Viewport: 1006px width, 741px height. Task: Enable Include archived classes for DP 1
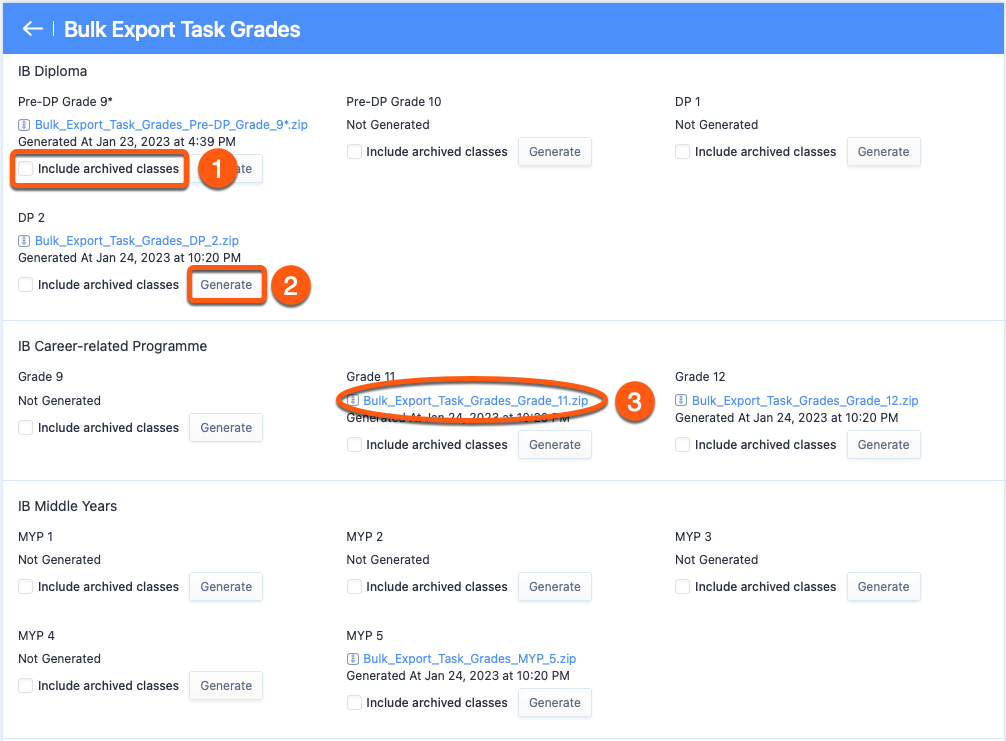coord(683,151)
